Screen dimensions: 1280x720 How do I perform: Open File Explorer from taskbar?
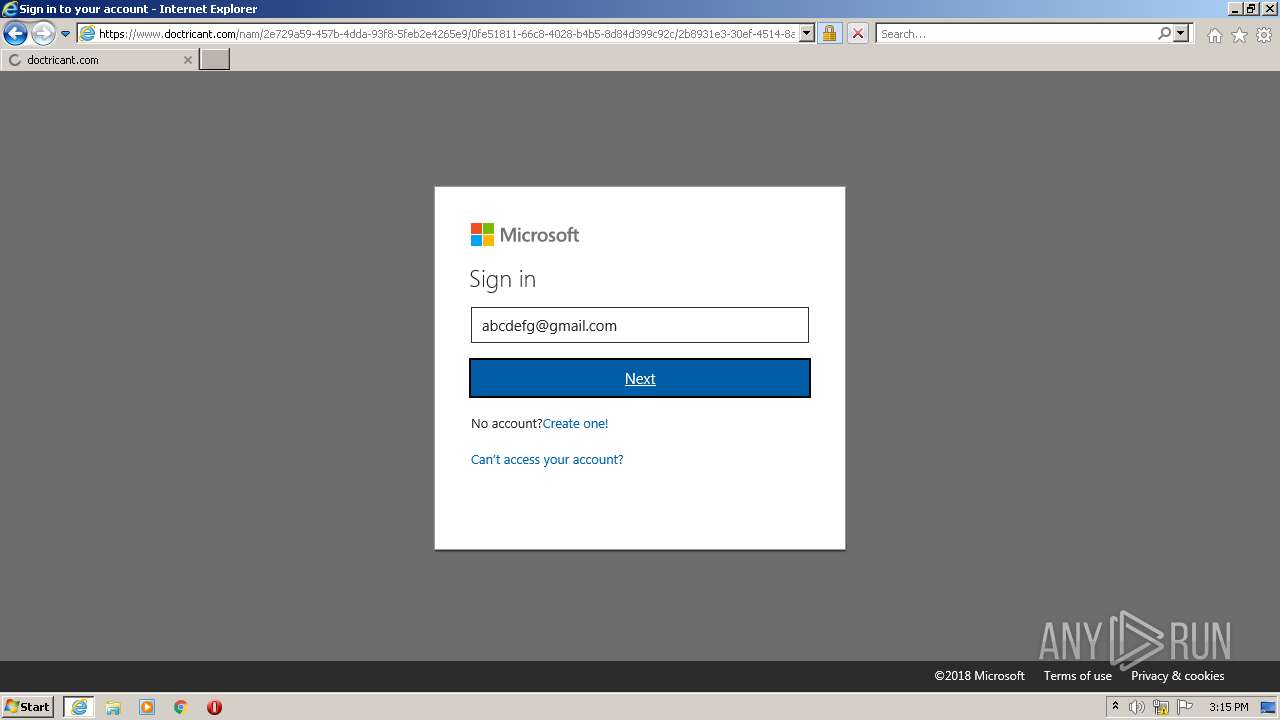(113, 707)
